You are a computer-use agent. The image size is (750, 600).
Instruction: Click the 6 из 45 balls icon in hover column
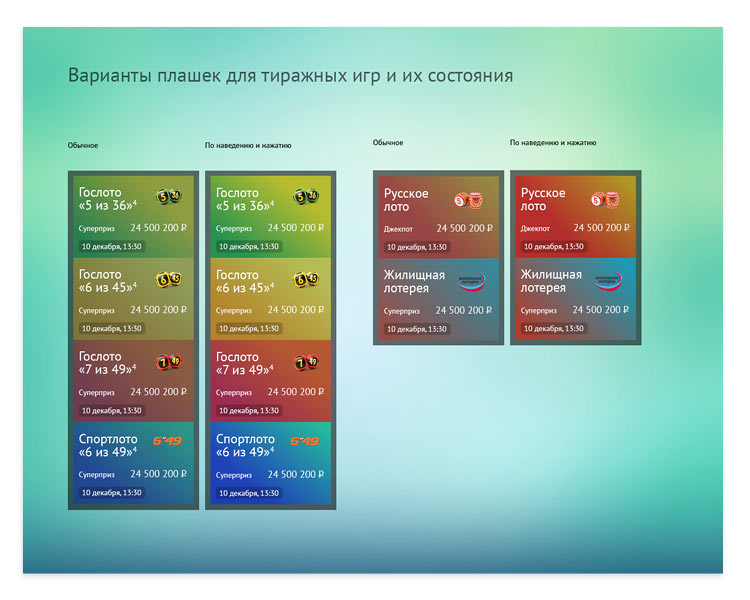tap(306, 279)
